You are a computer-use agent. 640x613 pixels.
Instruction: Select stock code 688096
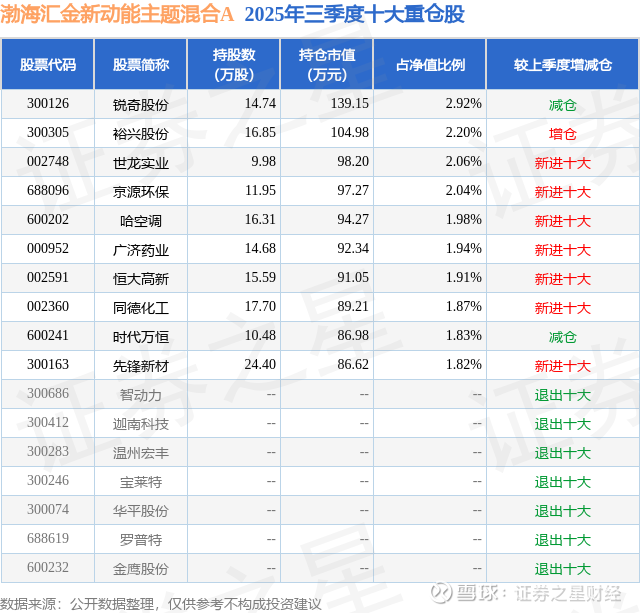click(48, 191)
